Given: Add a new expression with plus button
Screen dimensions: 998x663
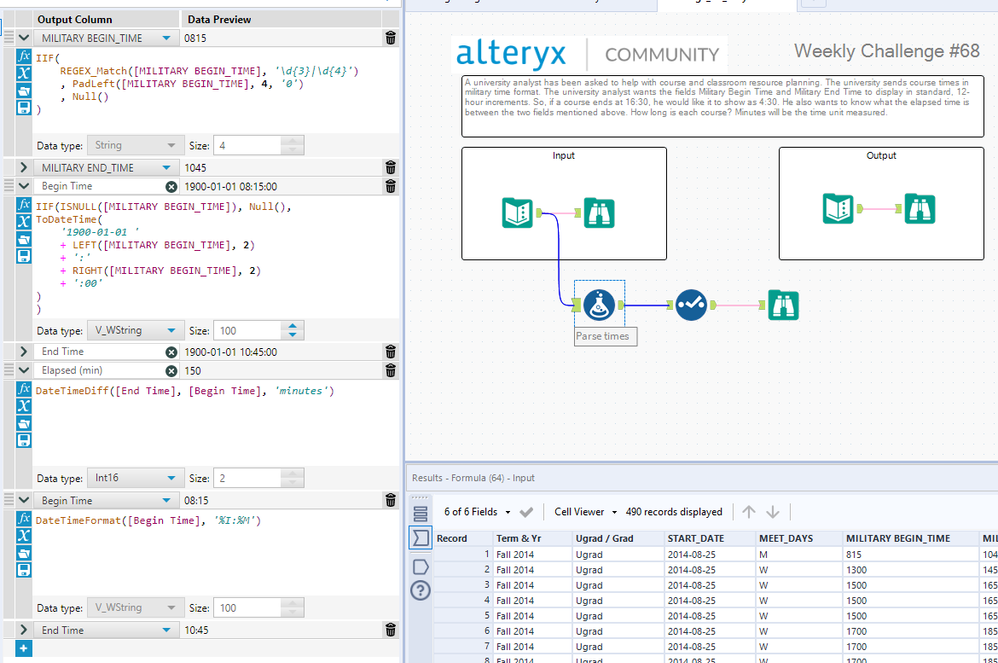Looking at the screenshot, I should pos(24,649).
